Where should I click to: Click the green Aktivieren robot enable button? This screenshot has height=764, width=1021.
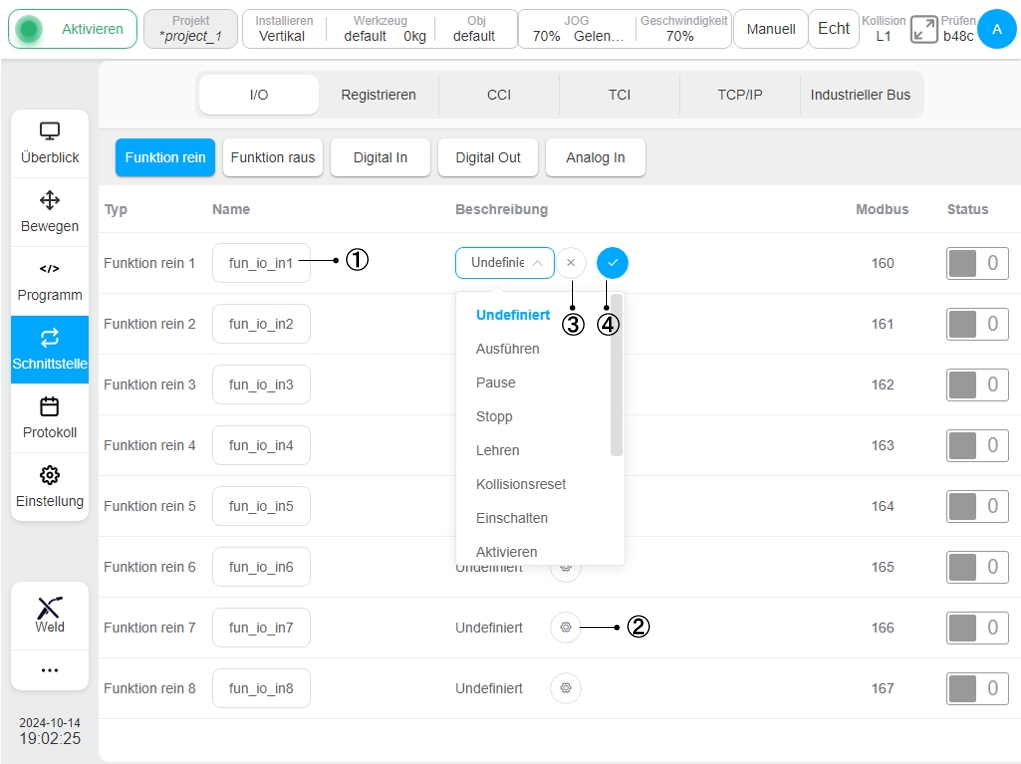pos(73,29)
